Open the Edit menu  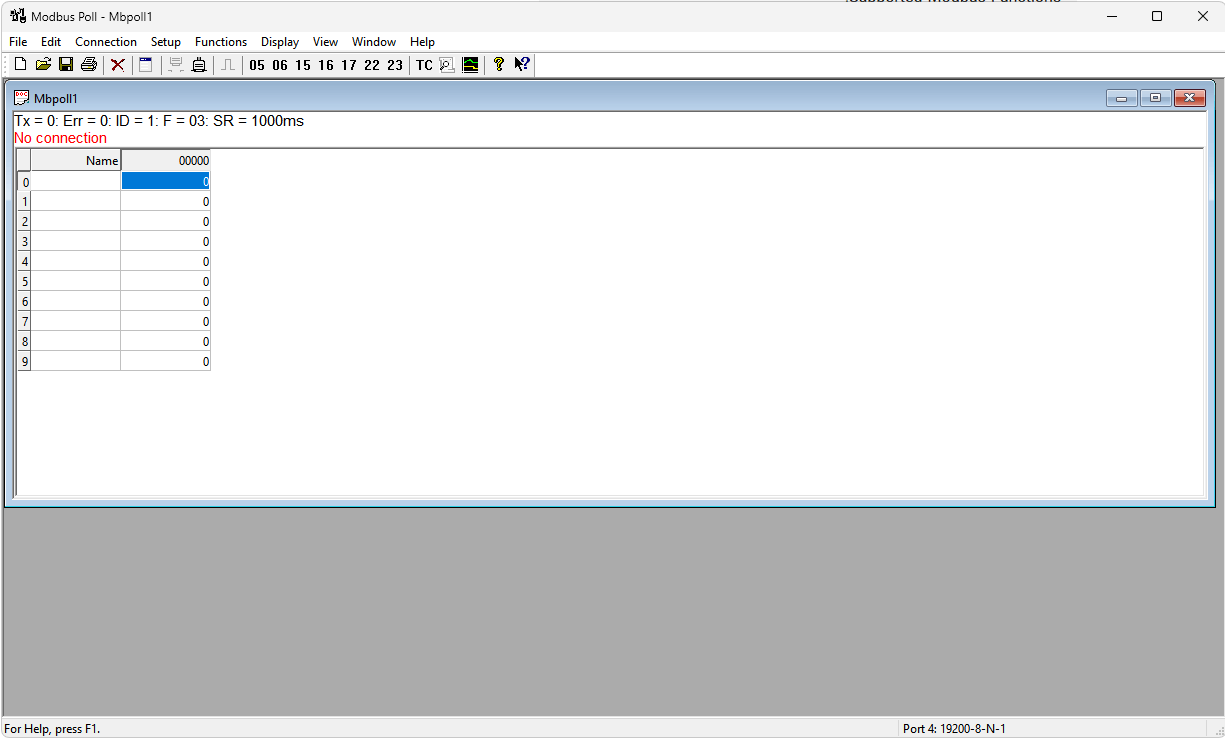click(51, 42)
